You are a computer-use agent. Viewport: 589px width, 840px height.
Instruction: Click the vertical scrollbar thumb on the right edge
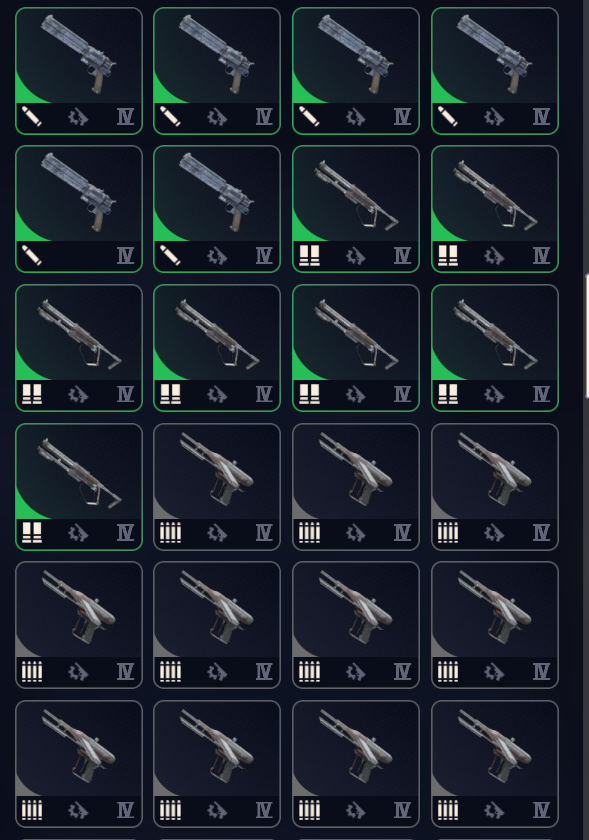point(586,336)
